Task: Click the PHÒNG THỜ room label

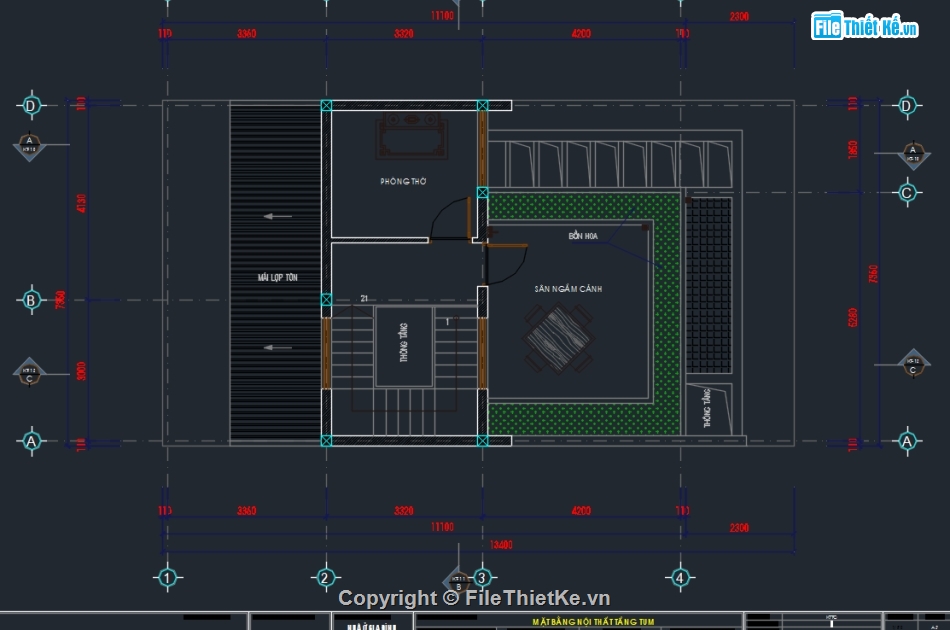Action: [x=403, y=181]
